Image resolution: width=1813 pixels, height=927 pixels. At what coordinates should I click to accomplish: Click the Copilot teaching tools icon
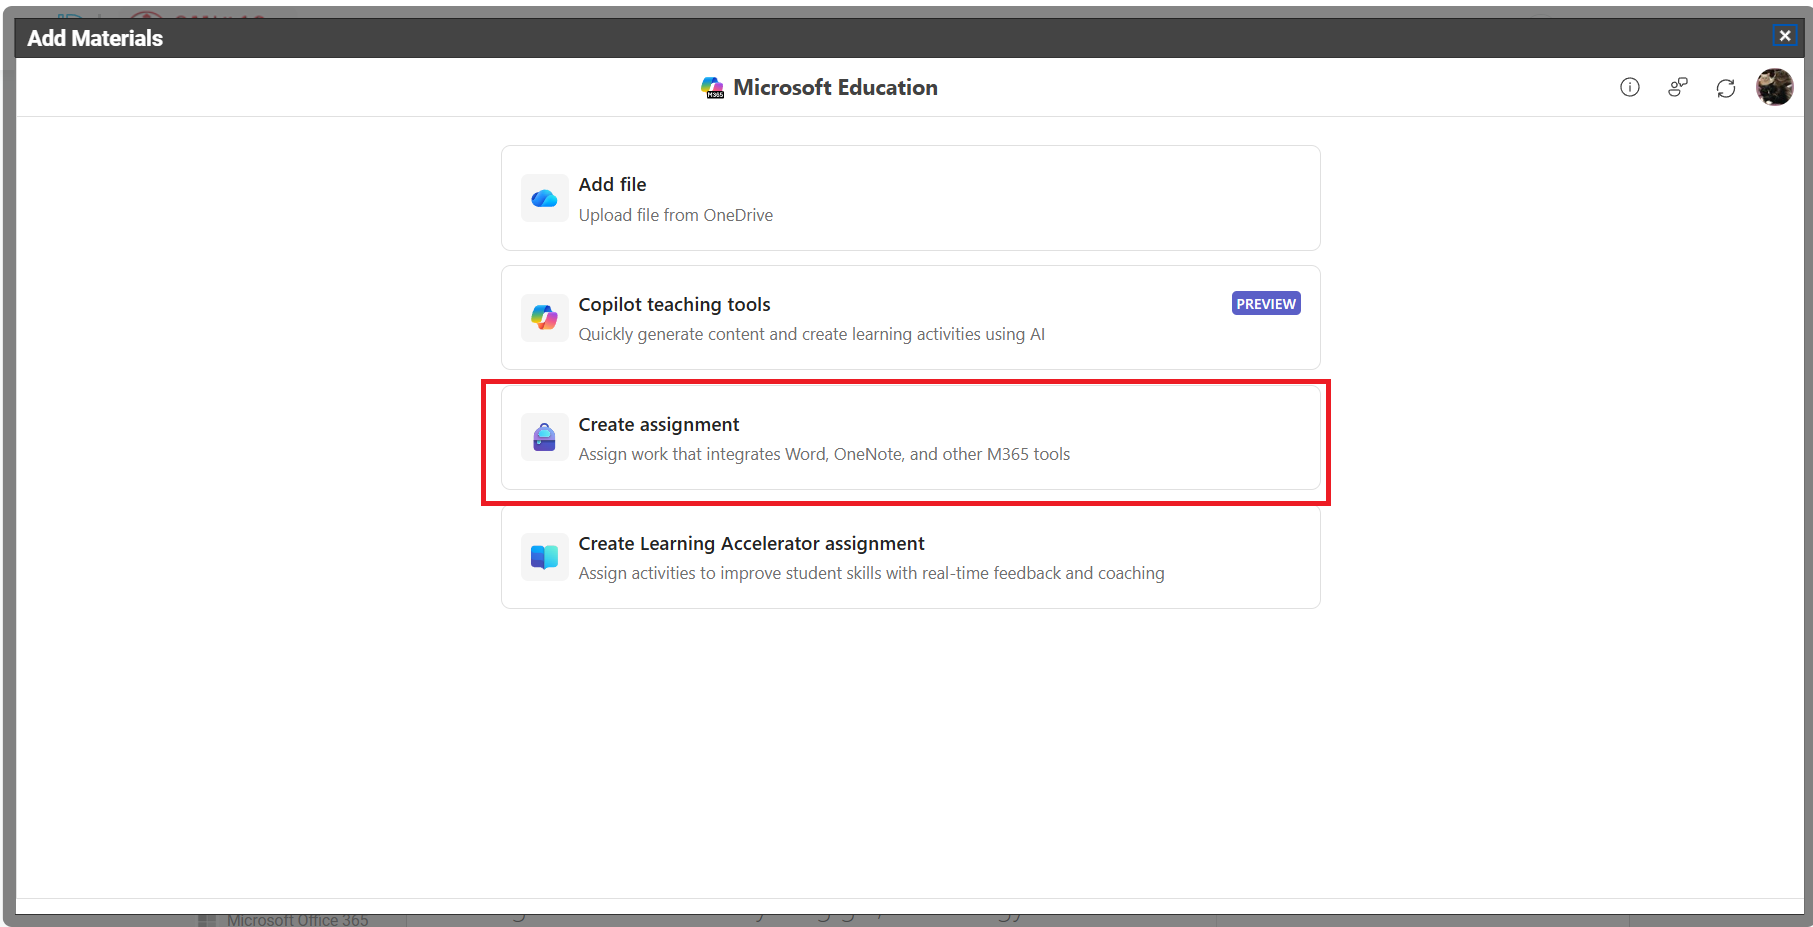[x=544, y=318]
